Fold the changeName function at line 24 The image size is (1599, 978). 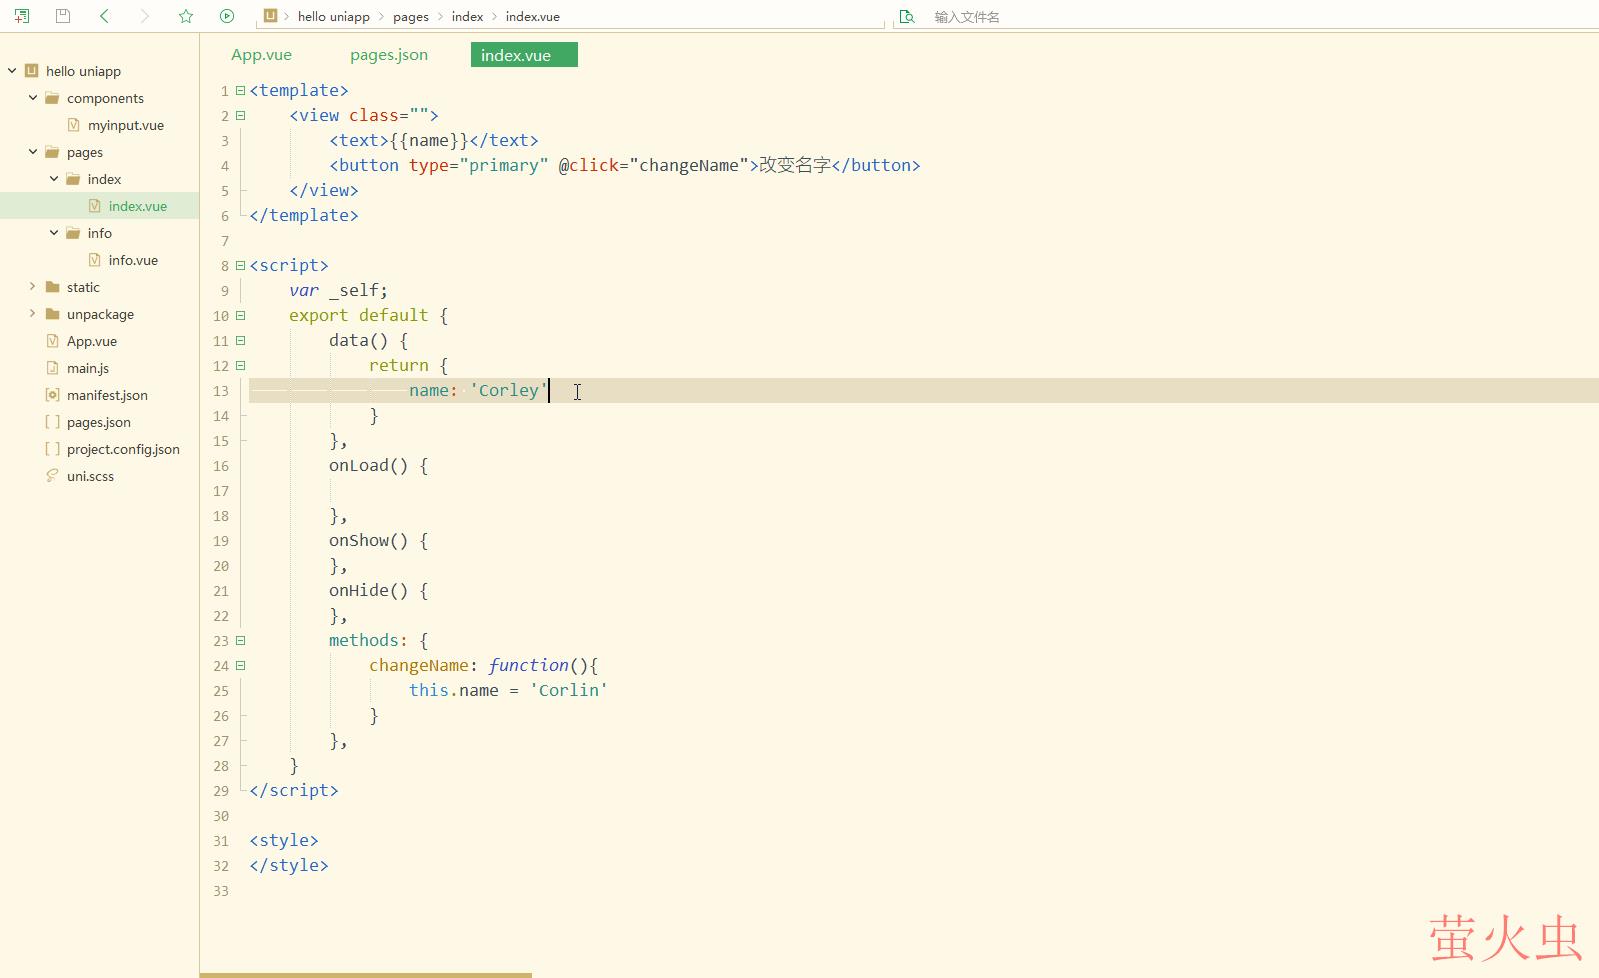click(x=240, y=666)
